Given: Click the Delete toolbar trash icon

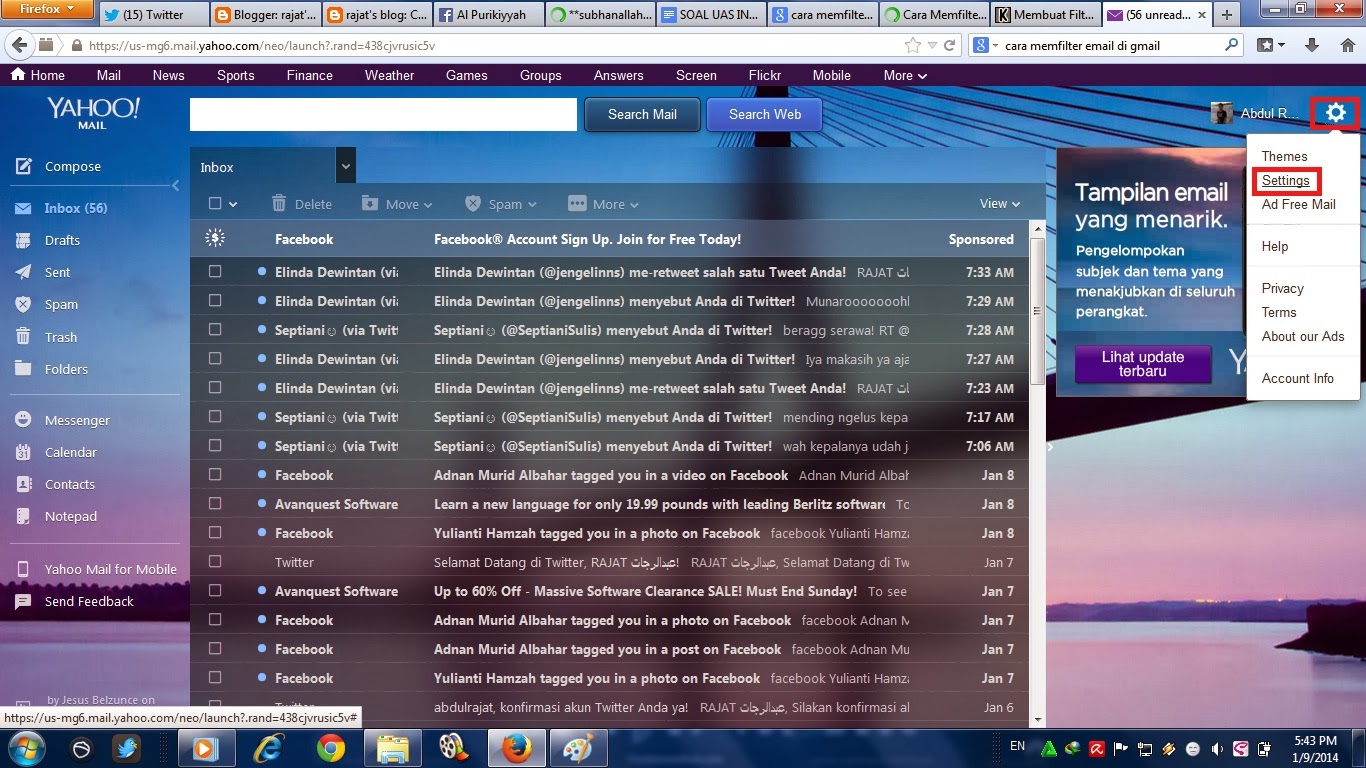Looking at the screenshot, I should [x=279, y=203].
